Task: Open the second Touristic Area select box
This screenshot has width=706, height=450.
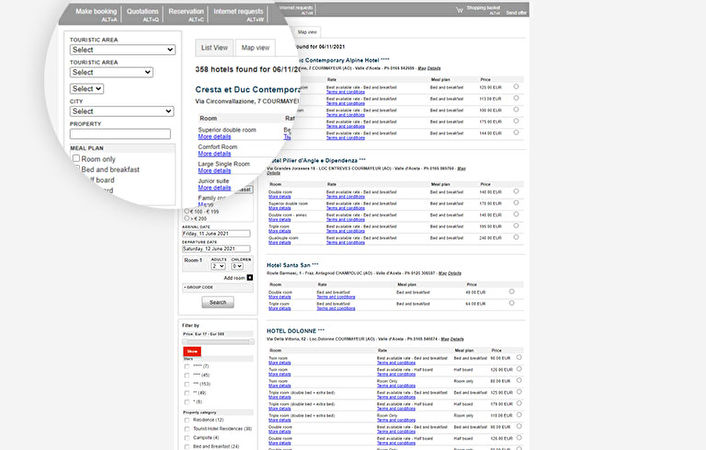Action: click(111, 72)
